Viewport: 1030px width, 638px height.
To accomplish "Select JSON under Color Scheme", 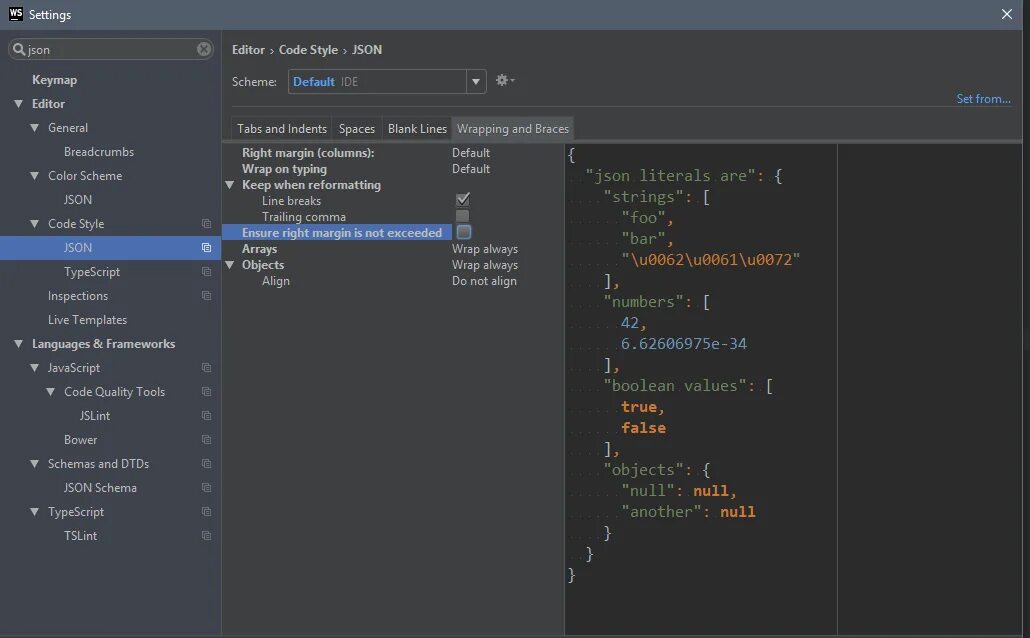I will 78,200.
